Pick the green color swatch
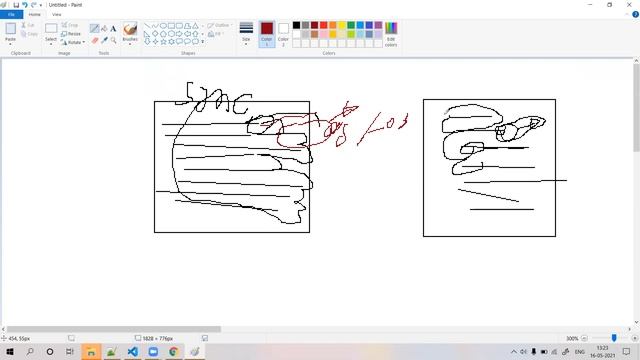This screenshot has height=360, width=640. (x=351, y=25)
